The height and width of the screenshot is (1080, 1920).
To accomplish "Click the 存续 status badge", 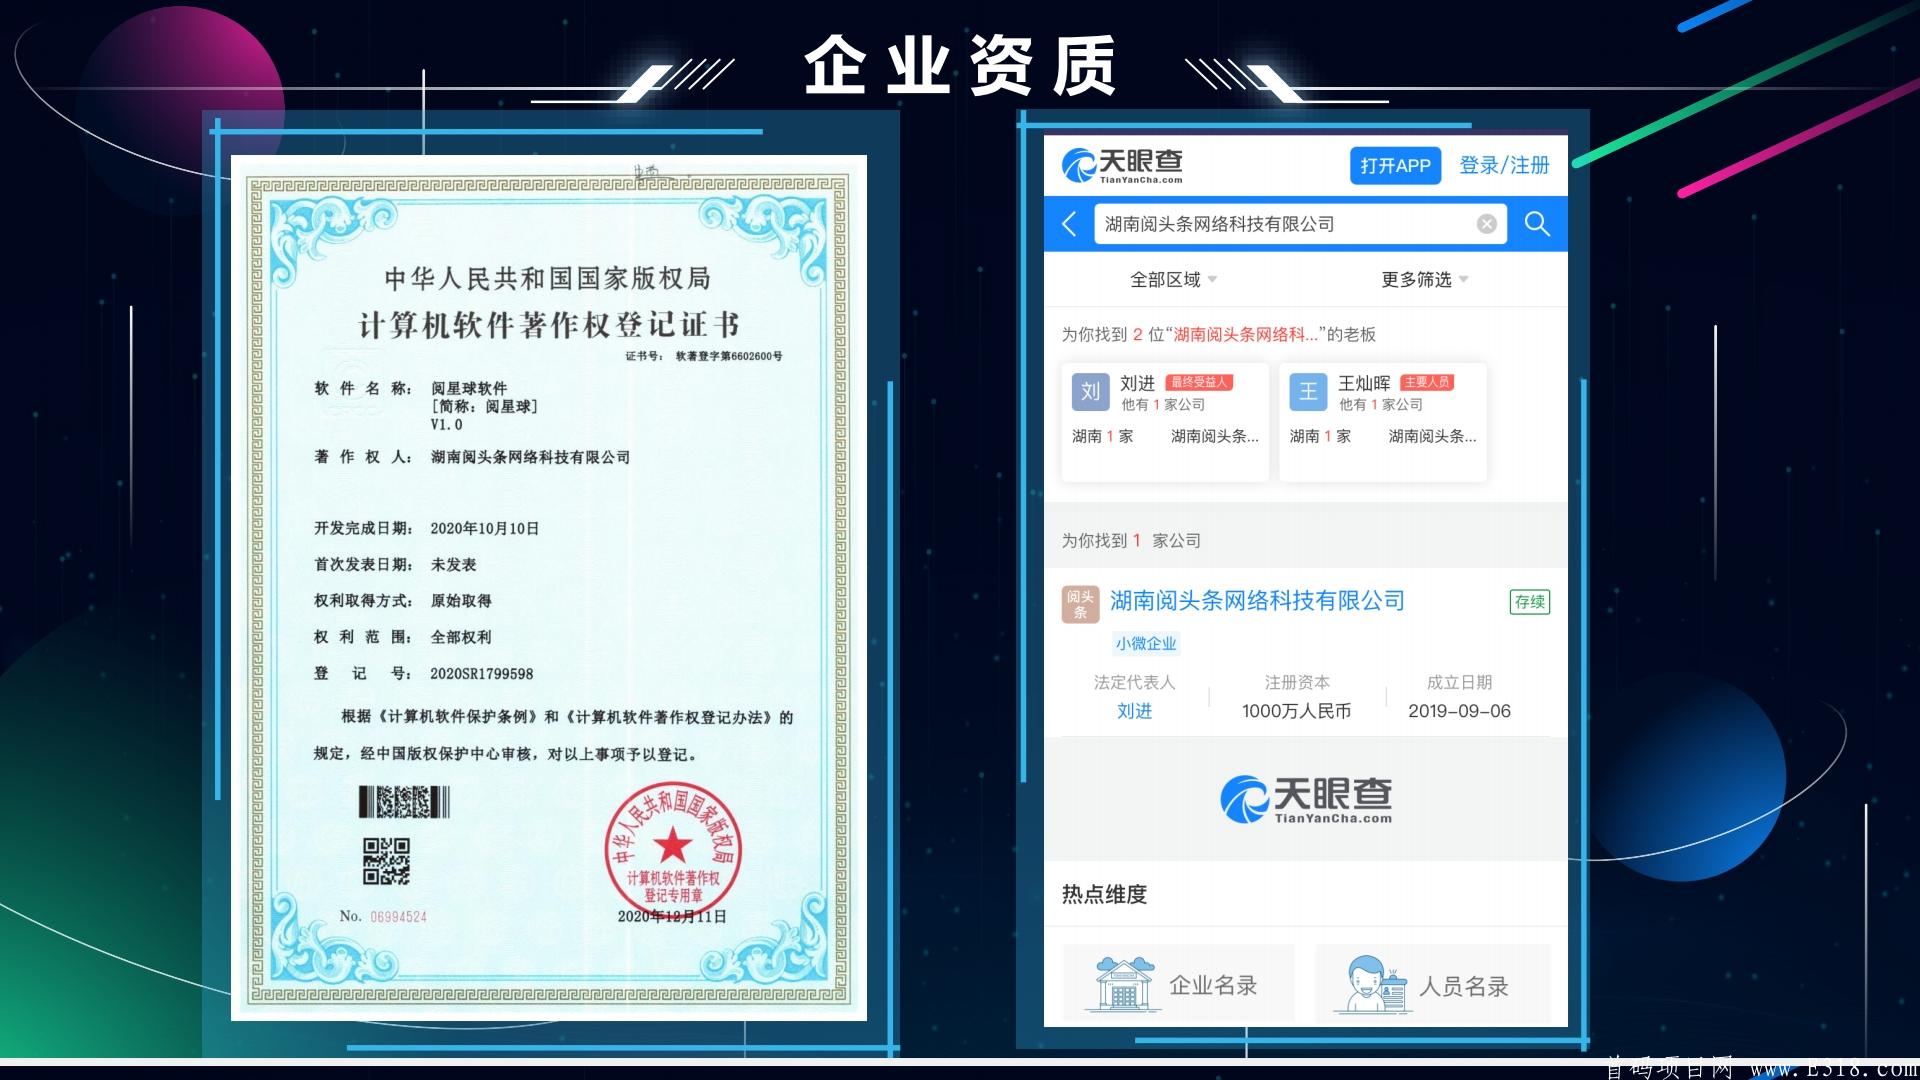I will click(1530, 602).
